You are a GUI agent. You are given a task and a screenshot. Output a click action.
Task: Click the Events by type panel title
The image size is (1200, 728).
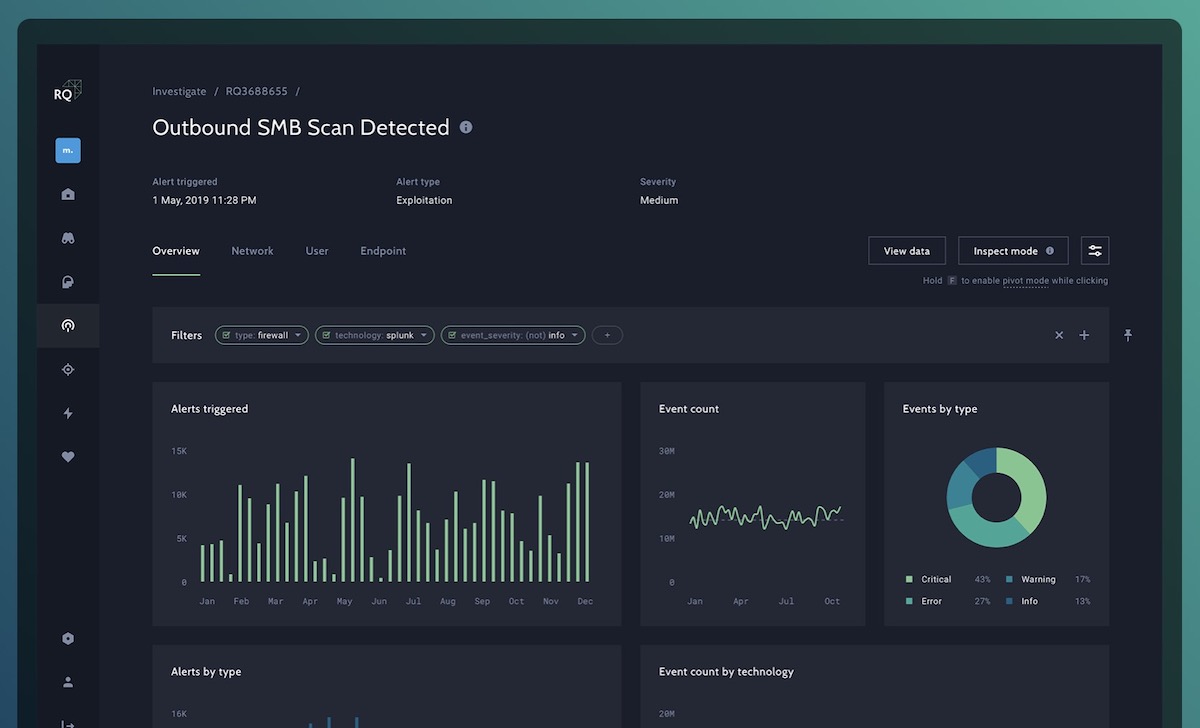pyautogui.click(x=940, y=409)
